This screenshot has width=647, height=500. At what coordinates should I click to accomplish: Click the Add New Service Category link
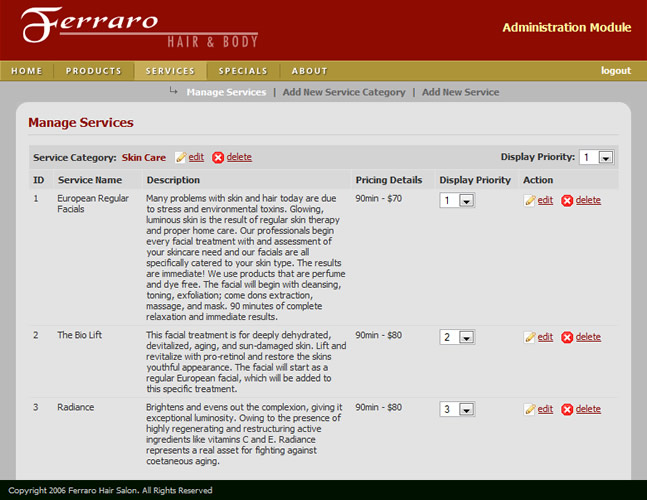[344, 92]
